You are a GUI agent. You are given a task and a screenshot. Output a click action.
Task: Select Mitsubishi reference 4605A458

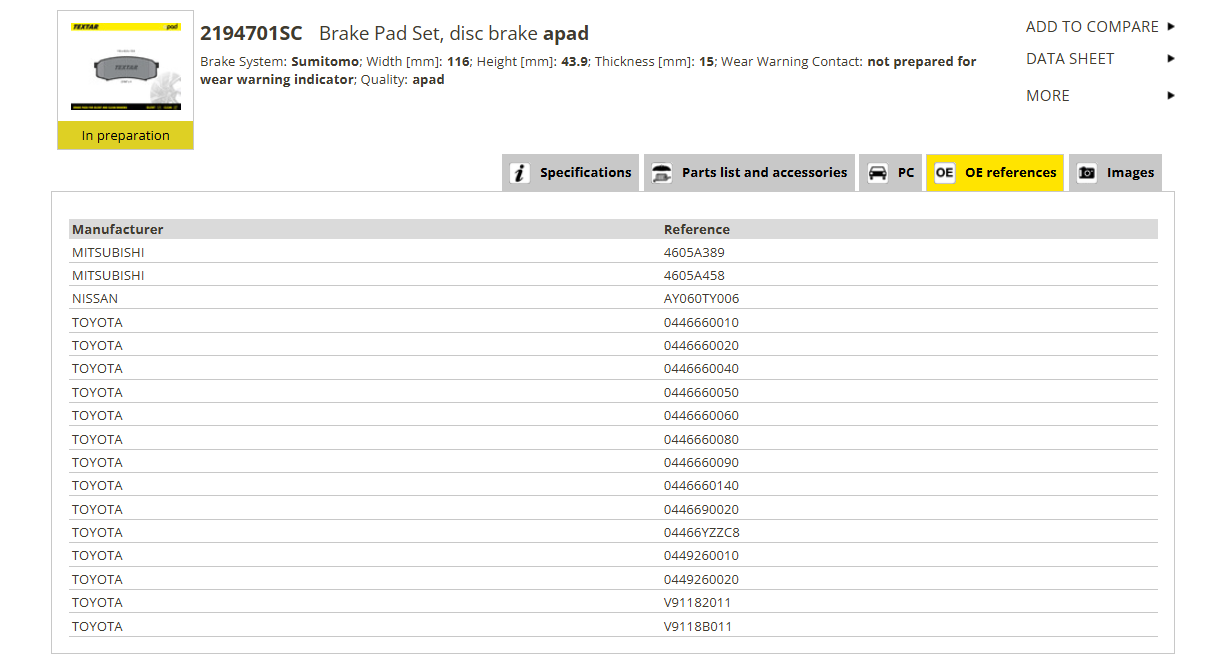click(x=694, y=275)
